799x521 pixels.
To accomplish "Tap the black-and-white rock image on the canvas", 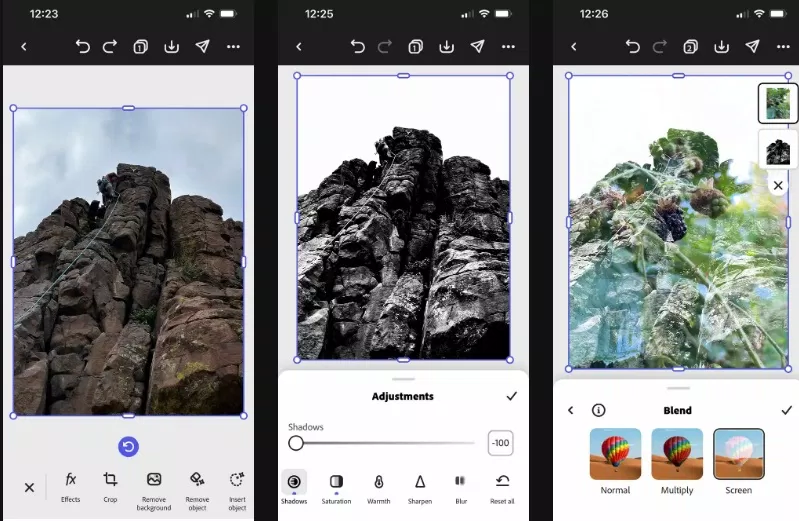I will tap(403, 218).
